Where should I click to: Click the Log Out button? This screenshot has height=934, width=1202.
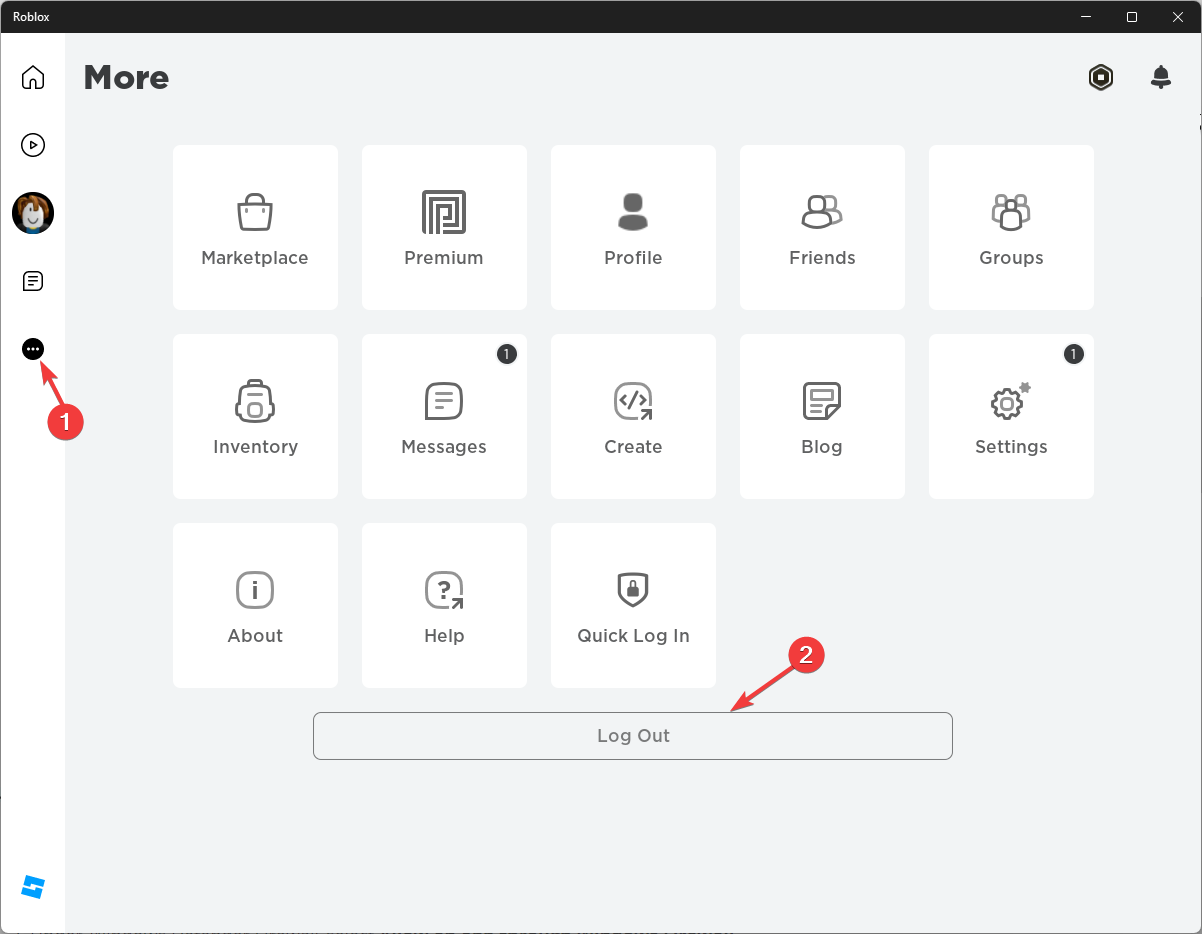[633, 736]
